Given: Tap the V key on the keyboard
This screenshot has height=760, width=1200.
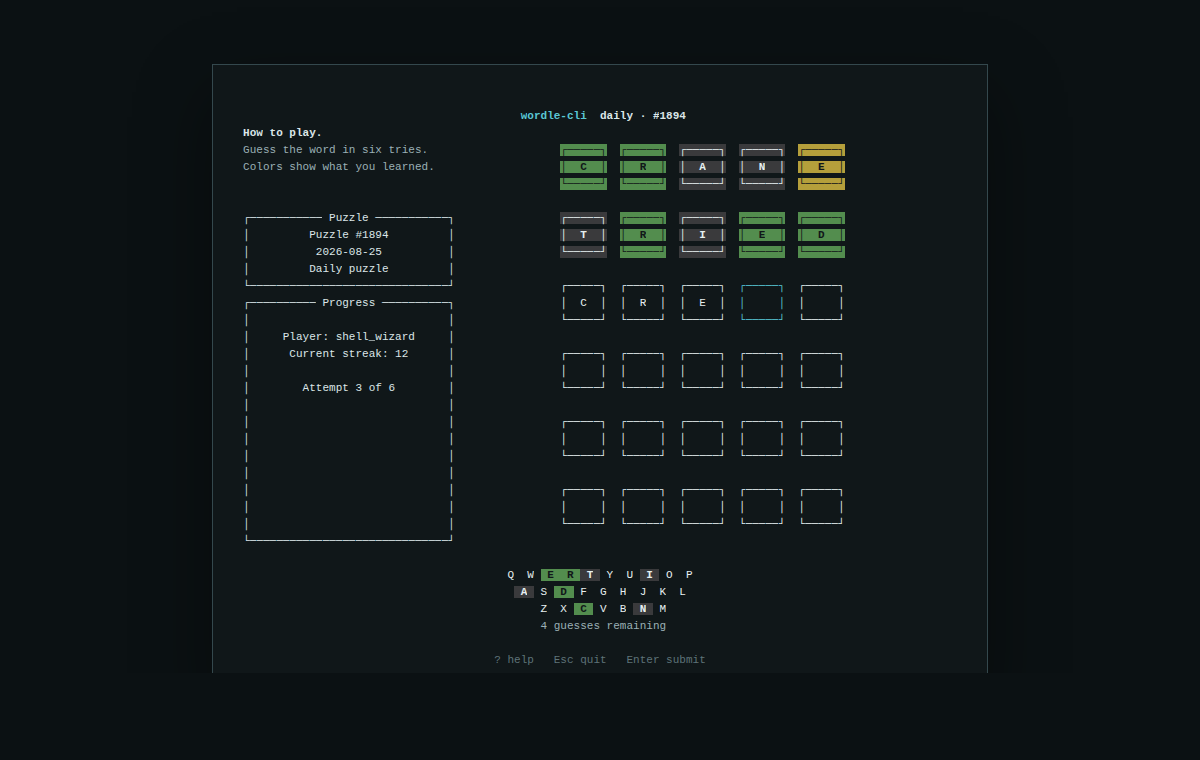Looking at the screenshot, I should (603, 609).
